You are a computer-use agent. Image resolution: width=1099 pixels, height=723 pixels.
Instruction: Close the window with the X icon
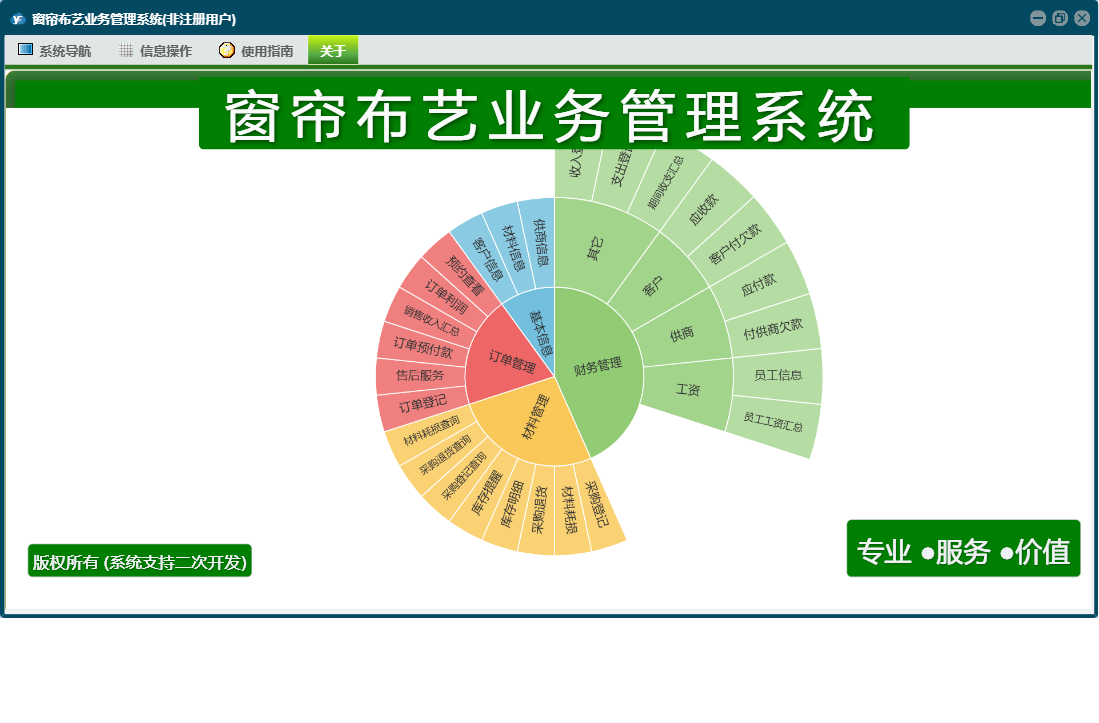(x=1082, y=18)
